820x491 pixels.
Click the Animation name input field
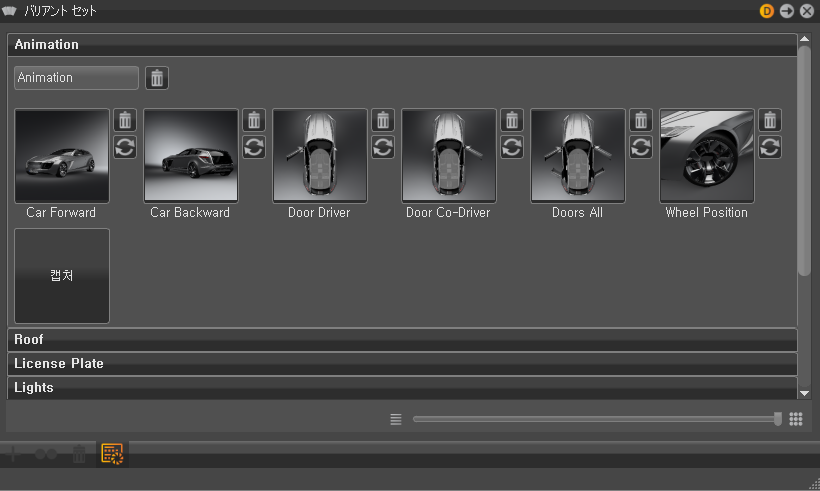click(76, 78)
